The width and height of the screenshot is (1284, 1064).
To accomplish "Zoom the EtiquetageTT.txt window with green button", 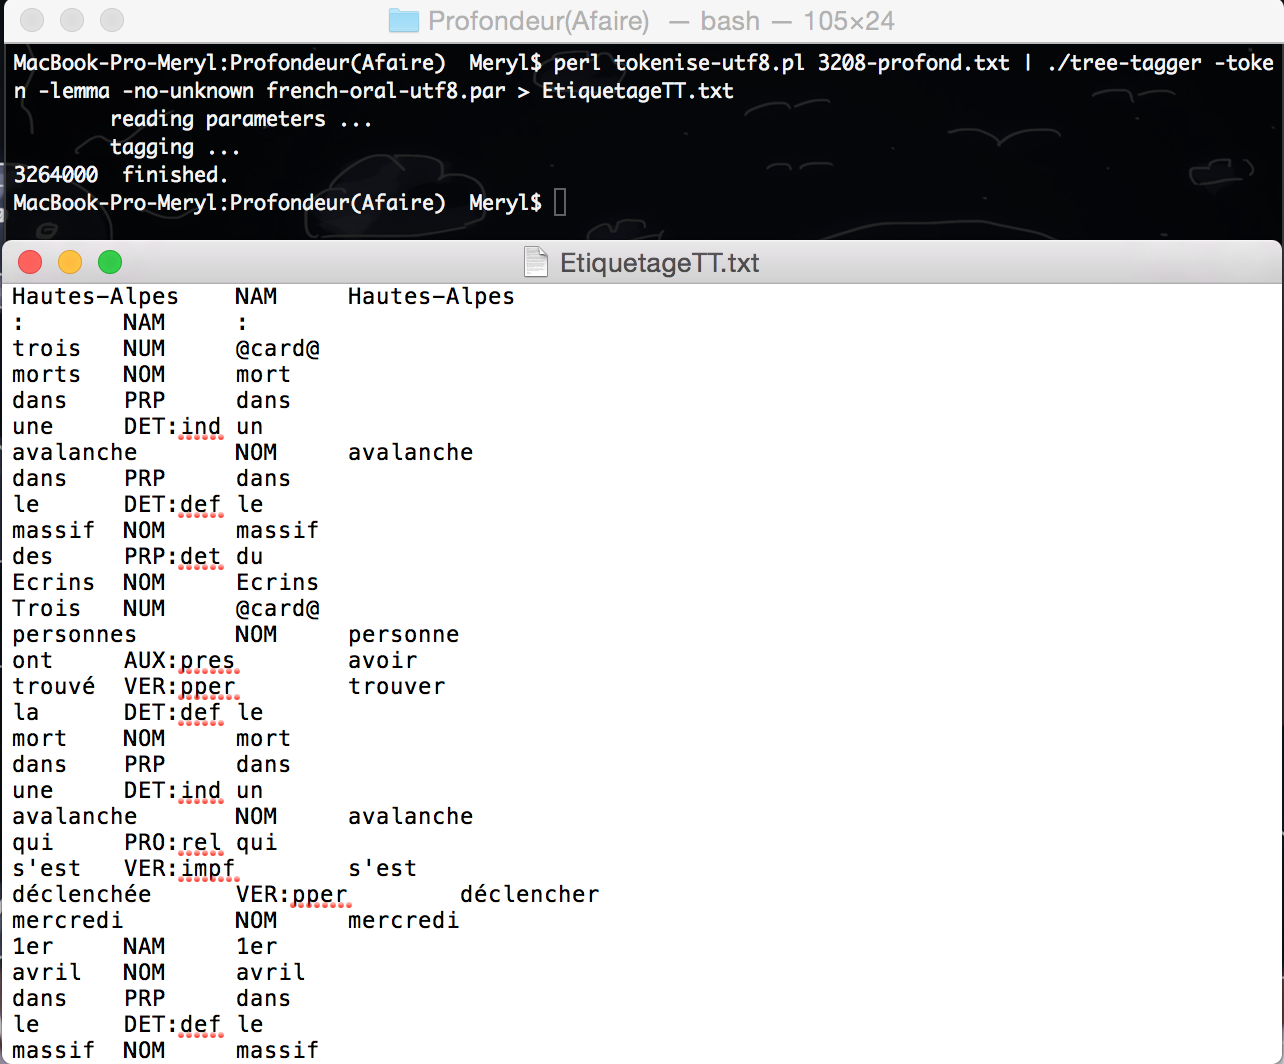I will pos(110,263).
